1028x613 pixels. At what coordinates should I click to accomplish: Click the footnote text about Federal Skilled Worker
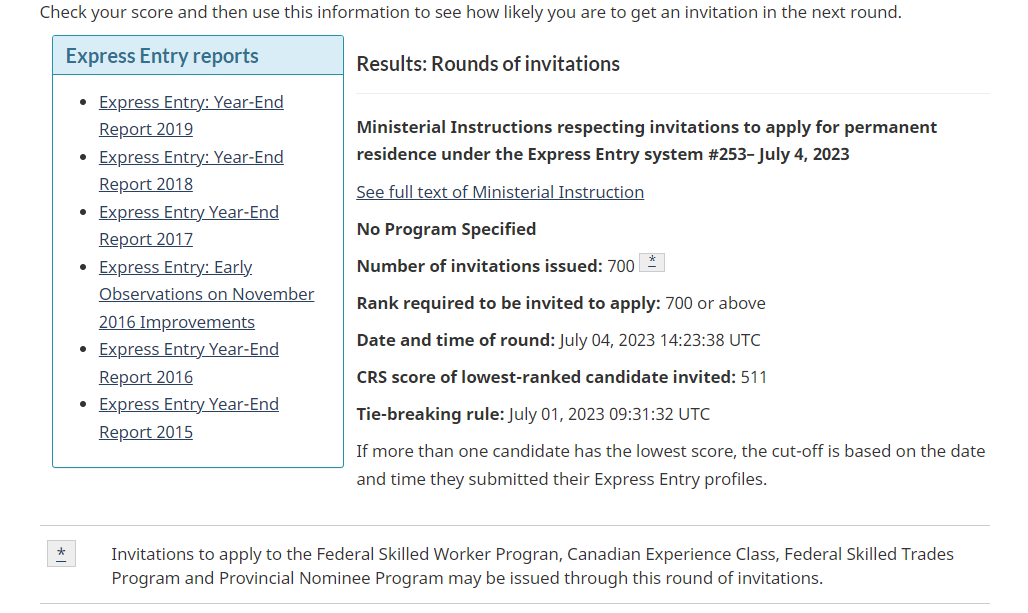[532, 566]
